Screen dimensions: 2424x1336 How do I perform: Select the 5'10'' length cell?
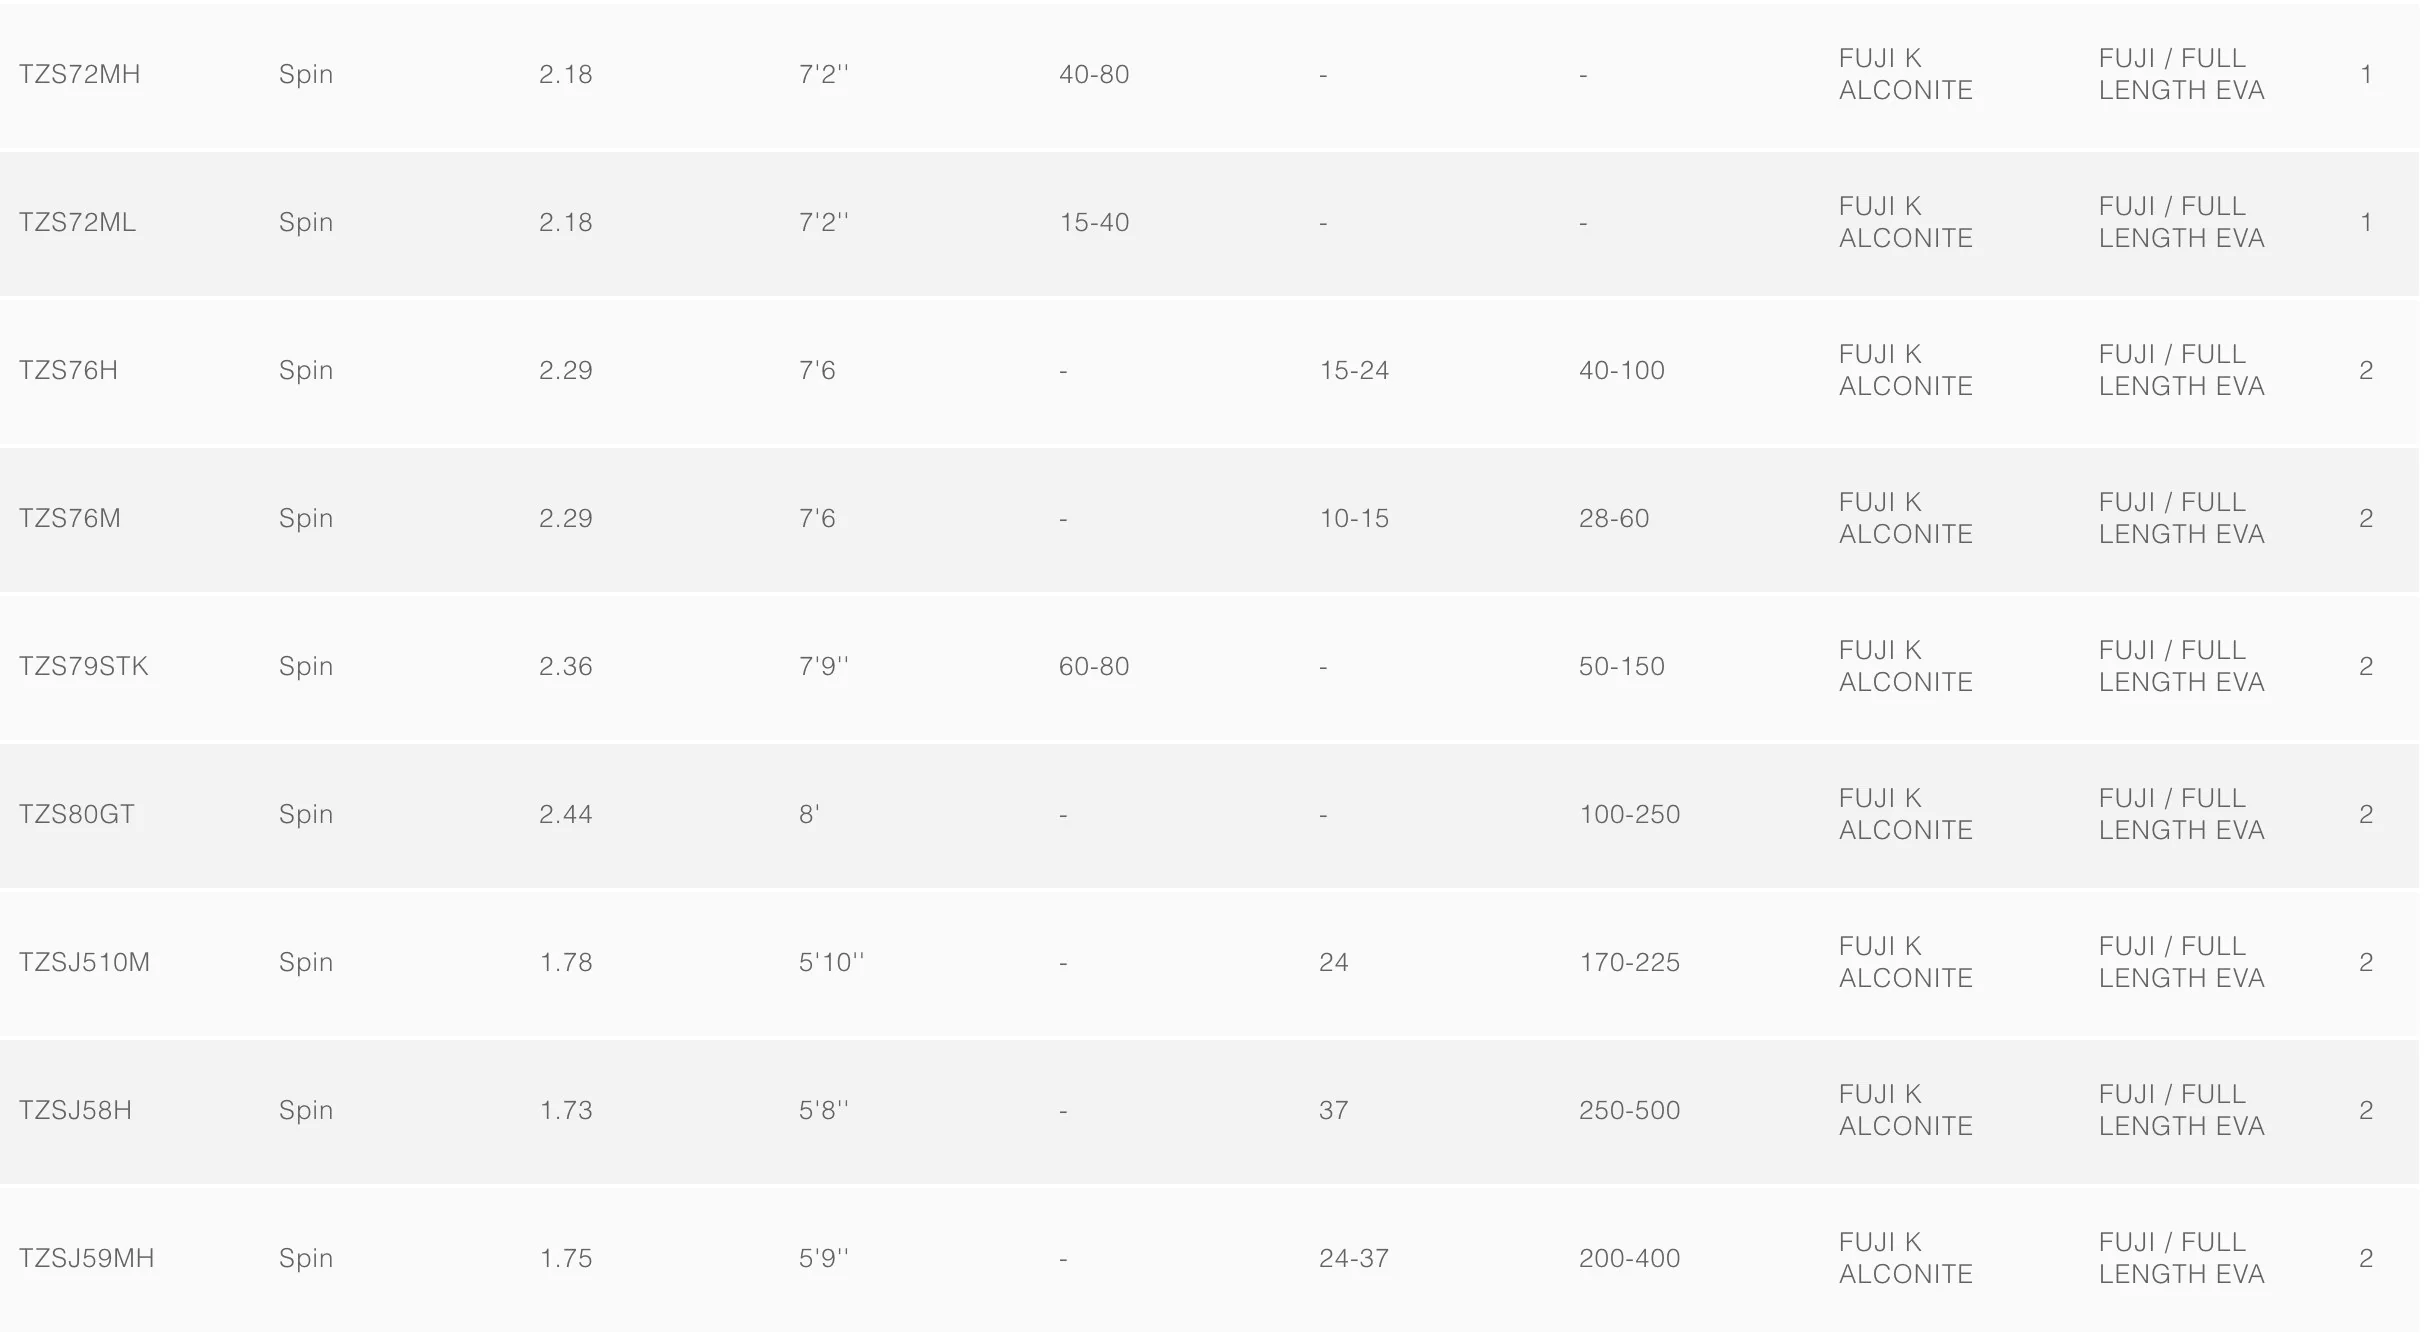tap(831, 963)
